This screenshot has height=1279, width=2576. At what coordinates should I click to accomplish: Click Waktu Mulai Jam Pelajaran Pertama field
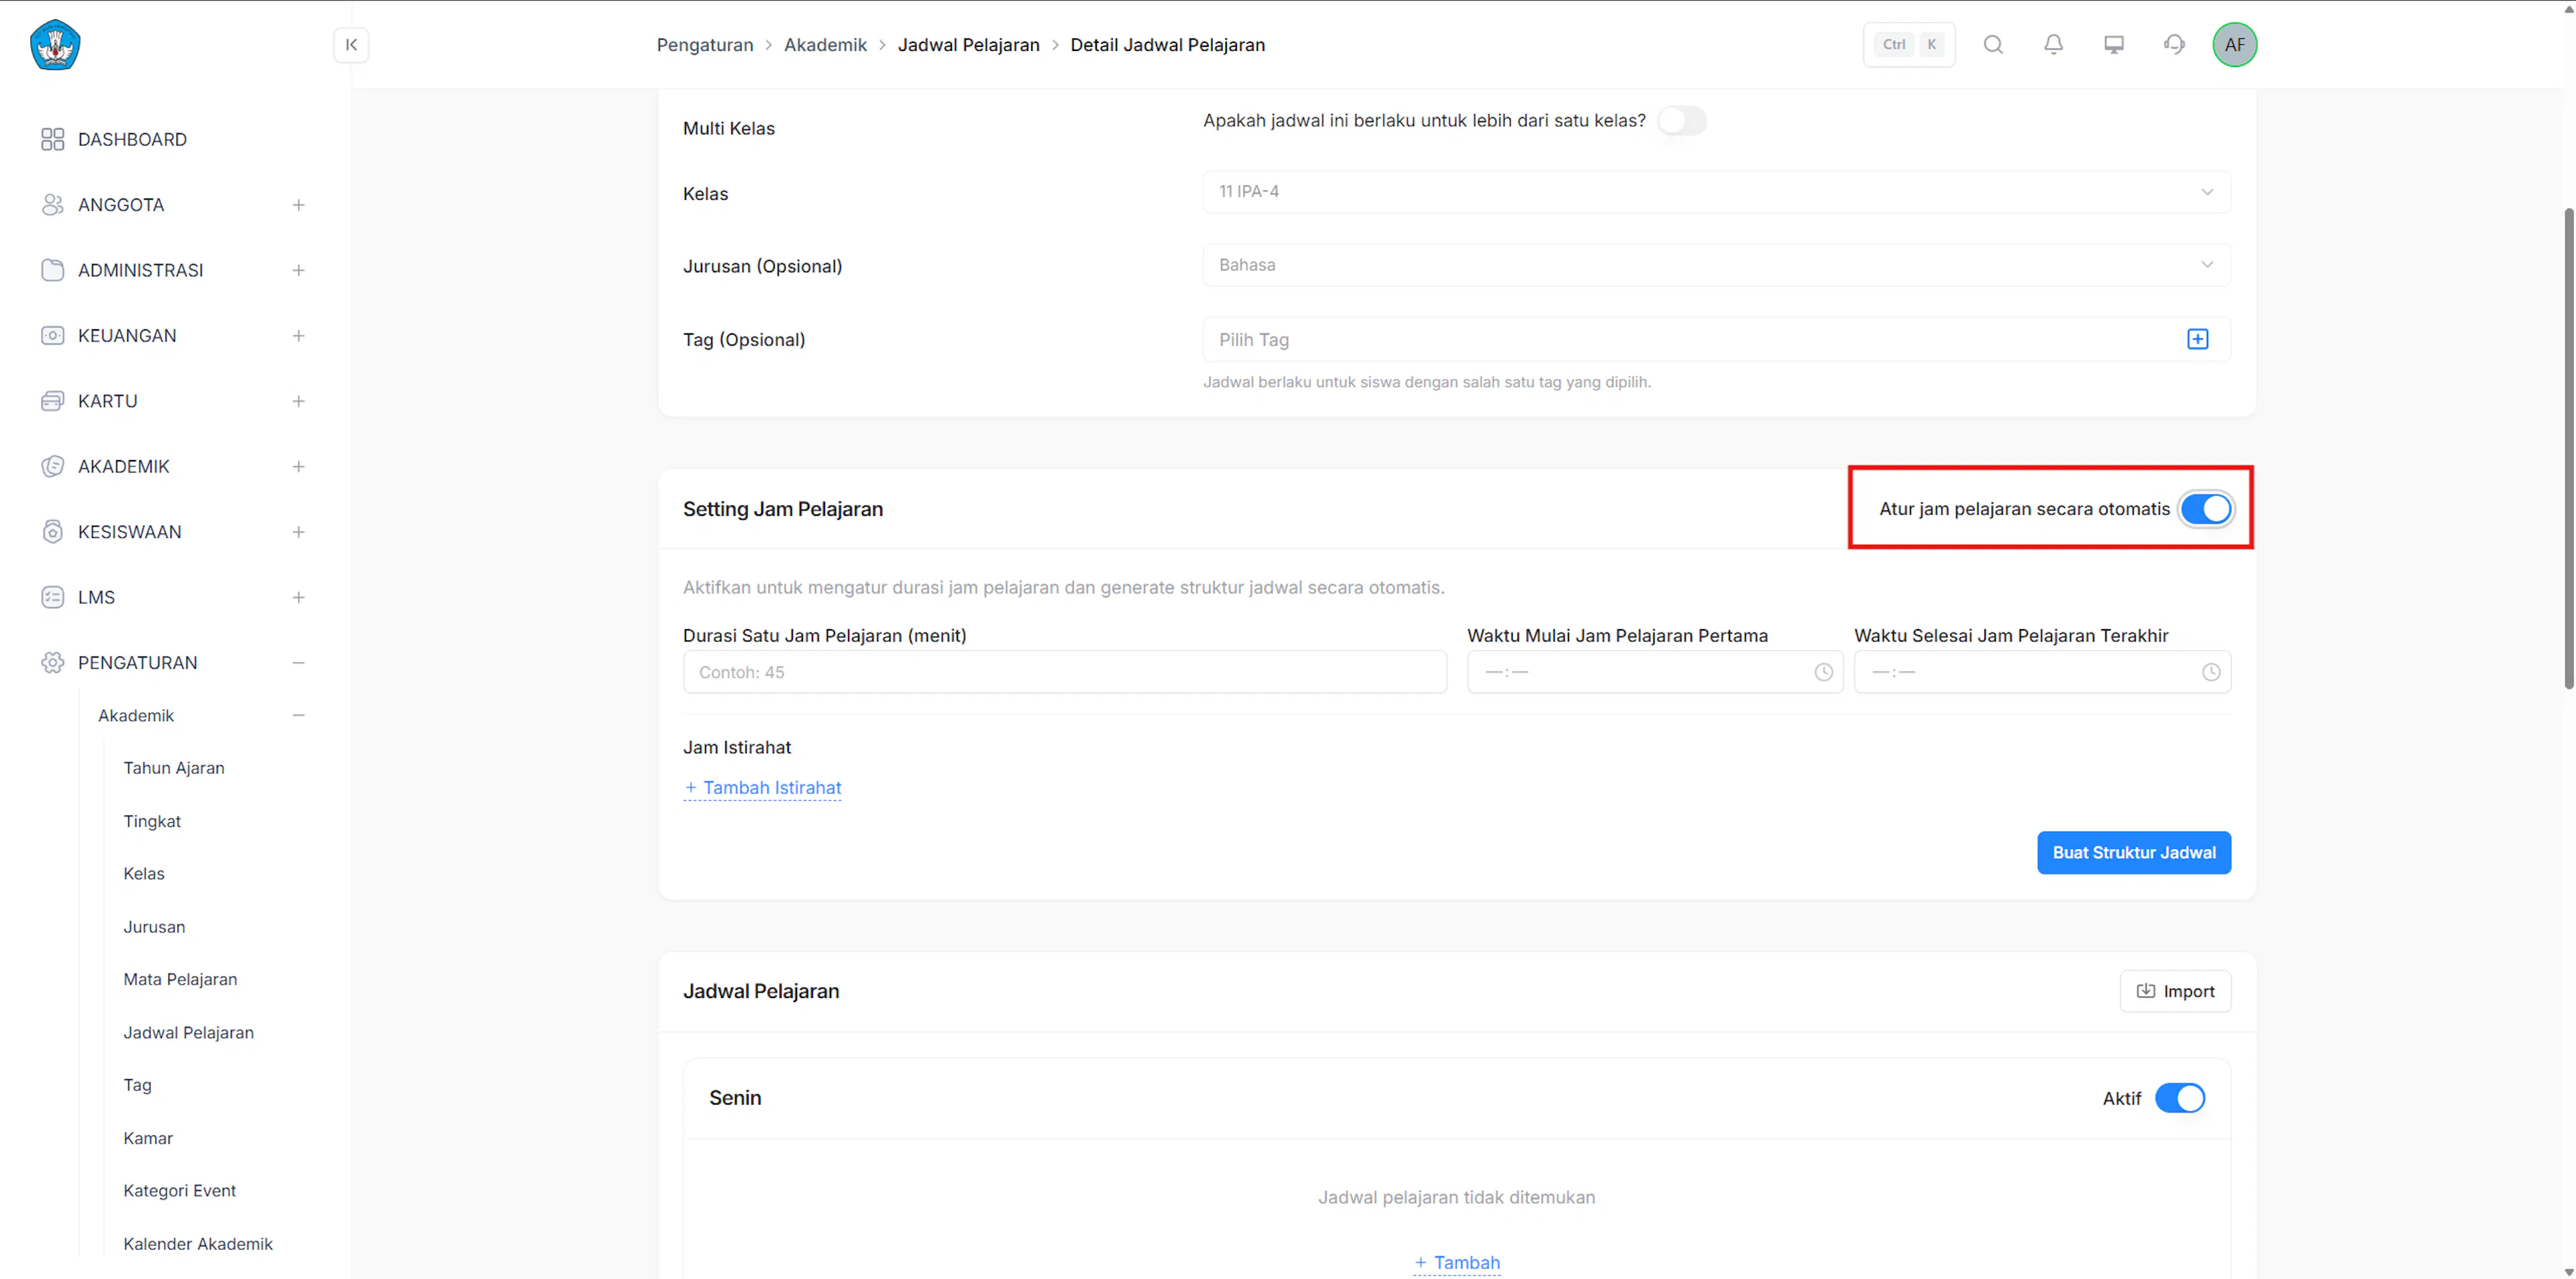(x=1654, y=672)
